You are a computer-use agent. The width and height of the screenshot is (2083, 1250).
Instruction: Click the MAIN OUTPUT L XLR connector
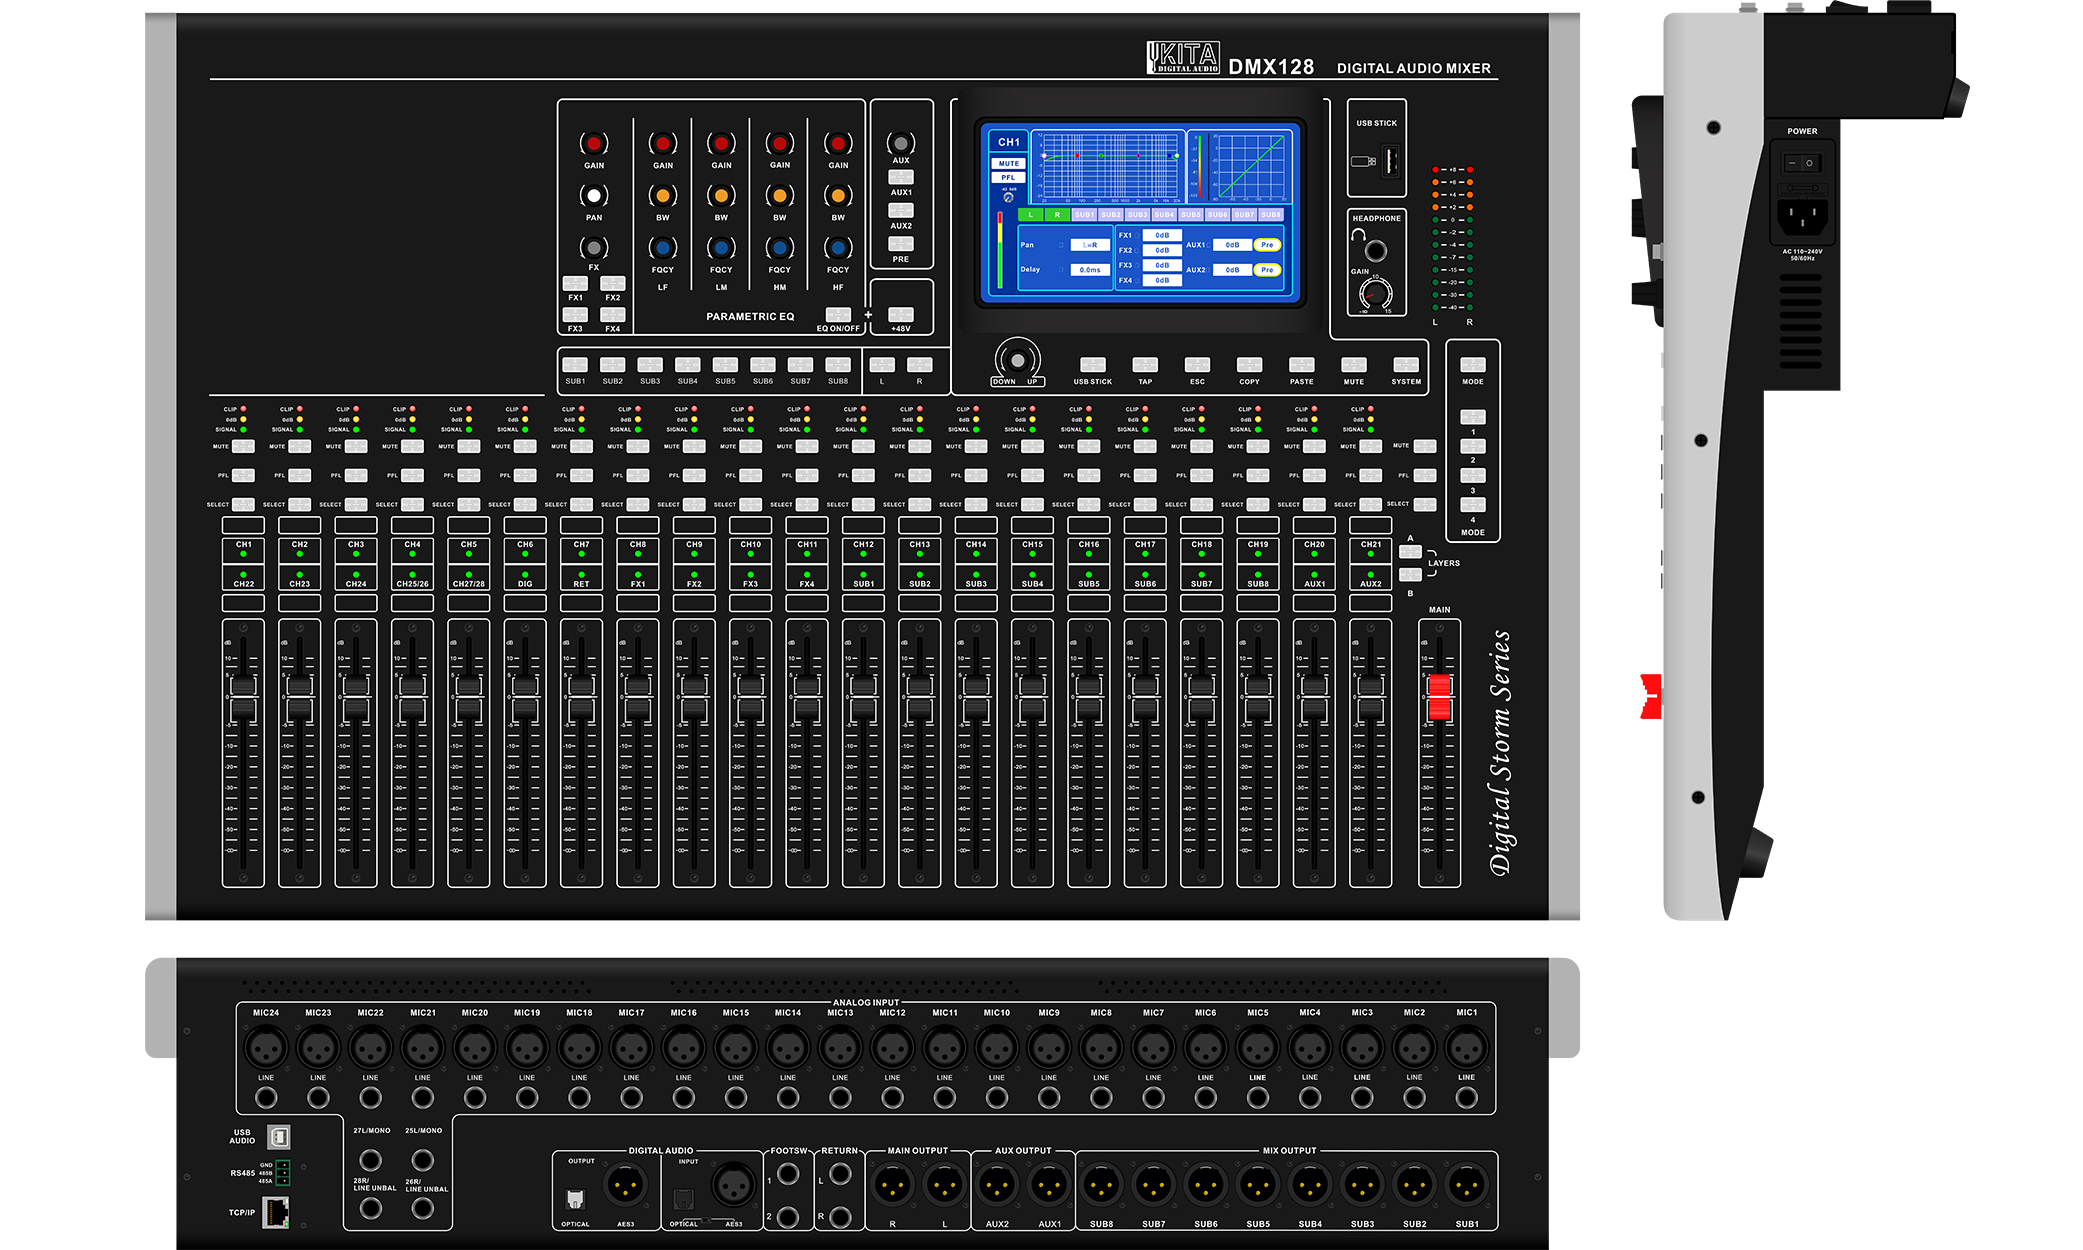coord(944,1186)
